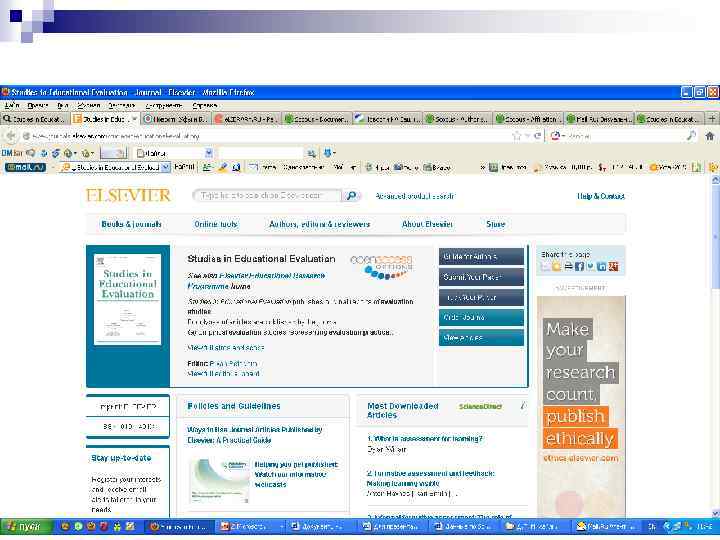Bookmark page with the star icon
The image size is (720, 540).
point(517,136)
